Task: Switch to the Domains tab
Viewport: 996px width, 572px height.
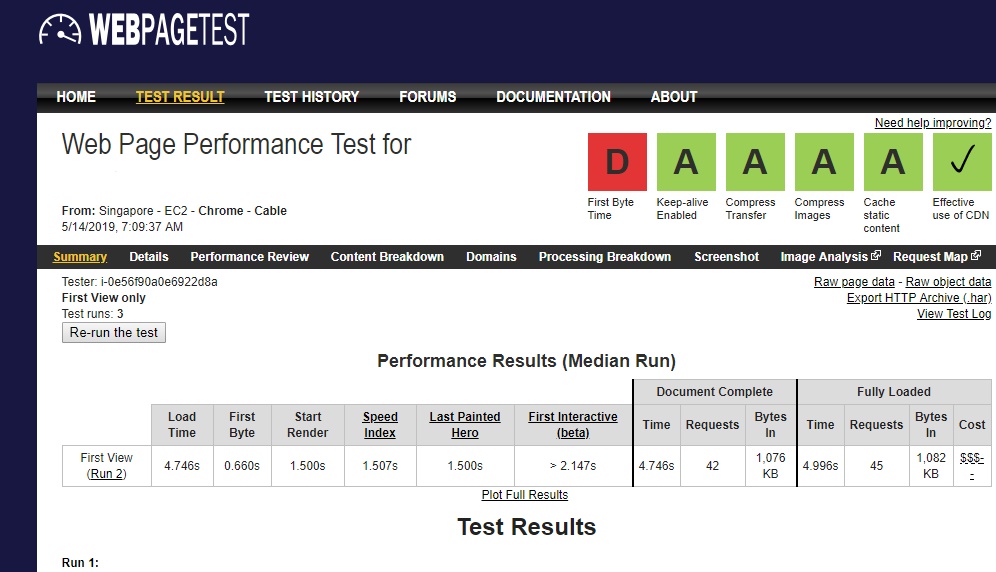Action: [x=491, y=257]
